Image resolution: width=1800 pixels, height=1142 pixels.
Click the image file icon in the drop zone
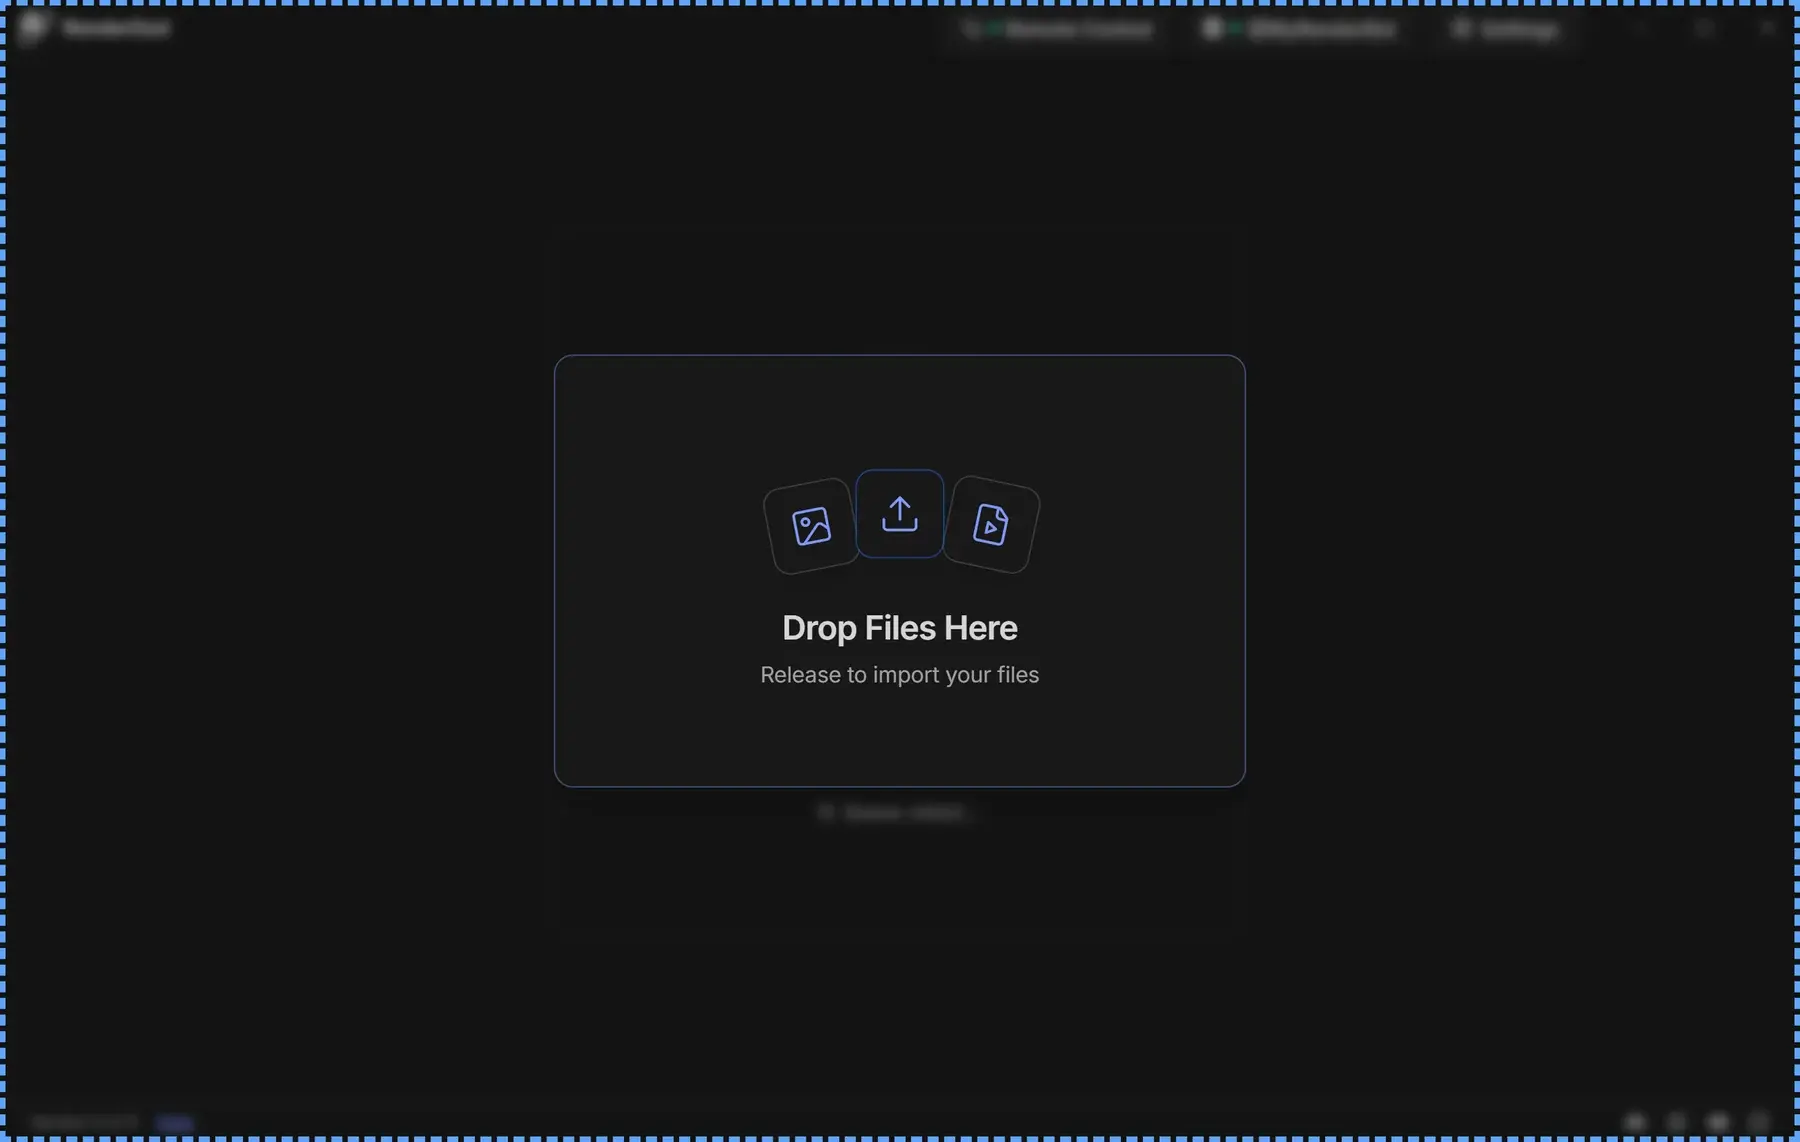(x=811, y=526)
